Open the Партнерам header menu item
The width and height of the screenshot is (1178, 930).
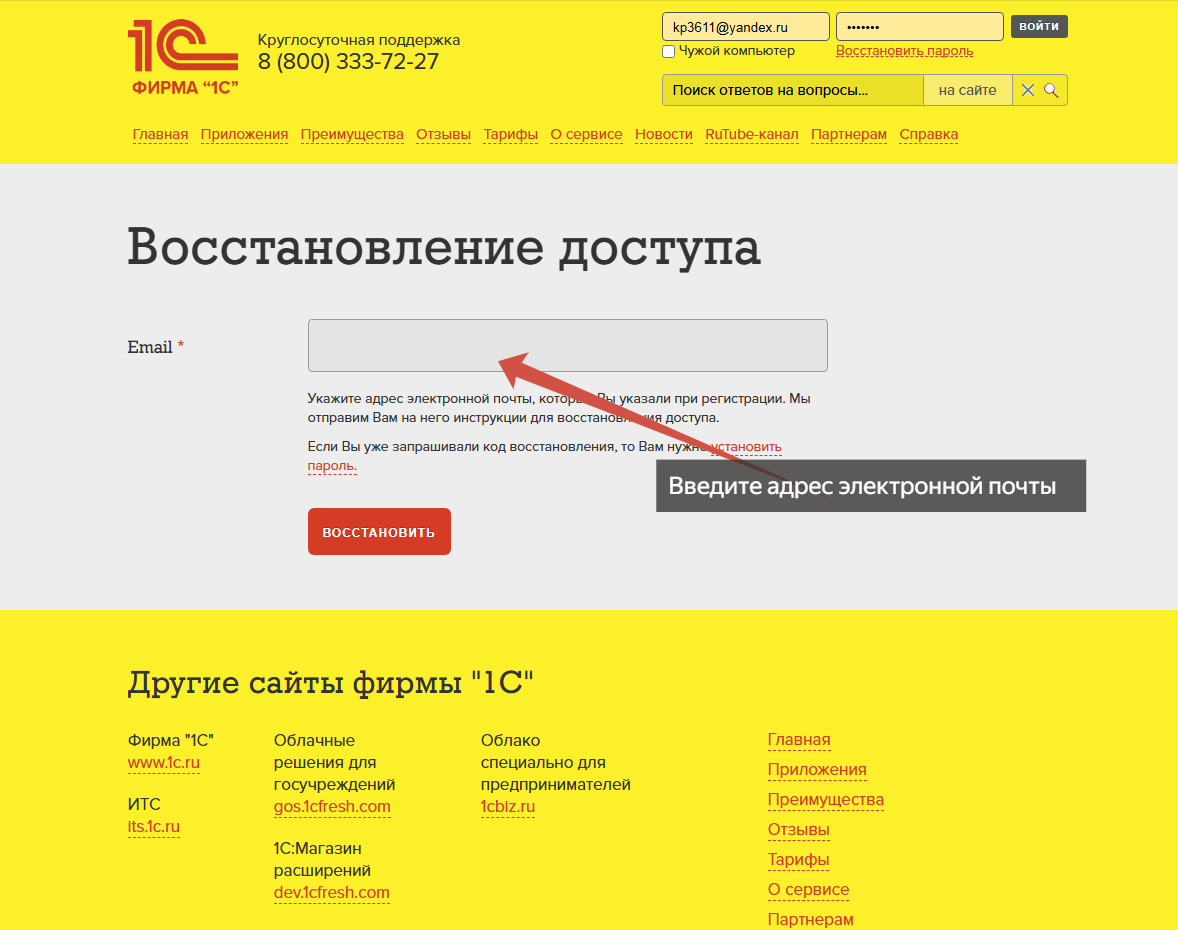(849, 134)
